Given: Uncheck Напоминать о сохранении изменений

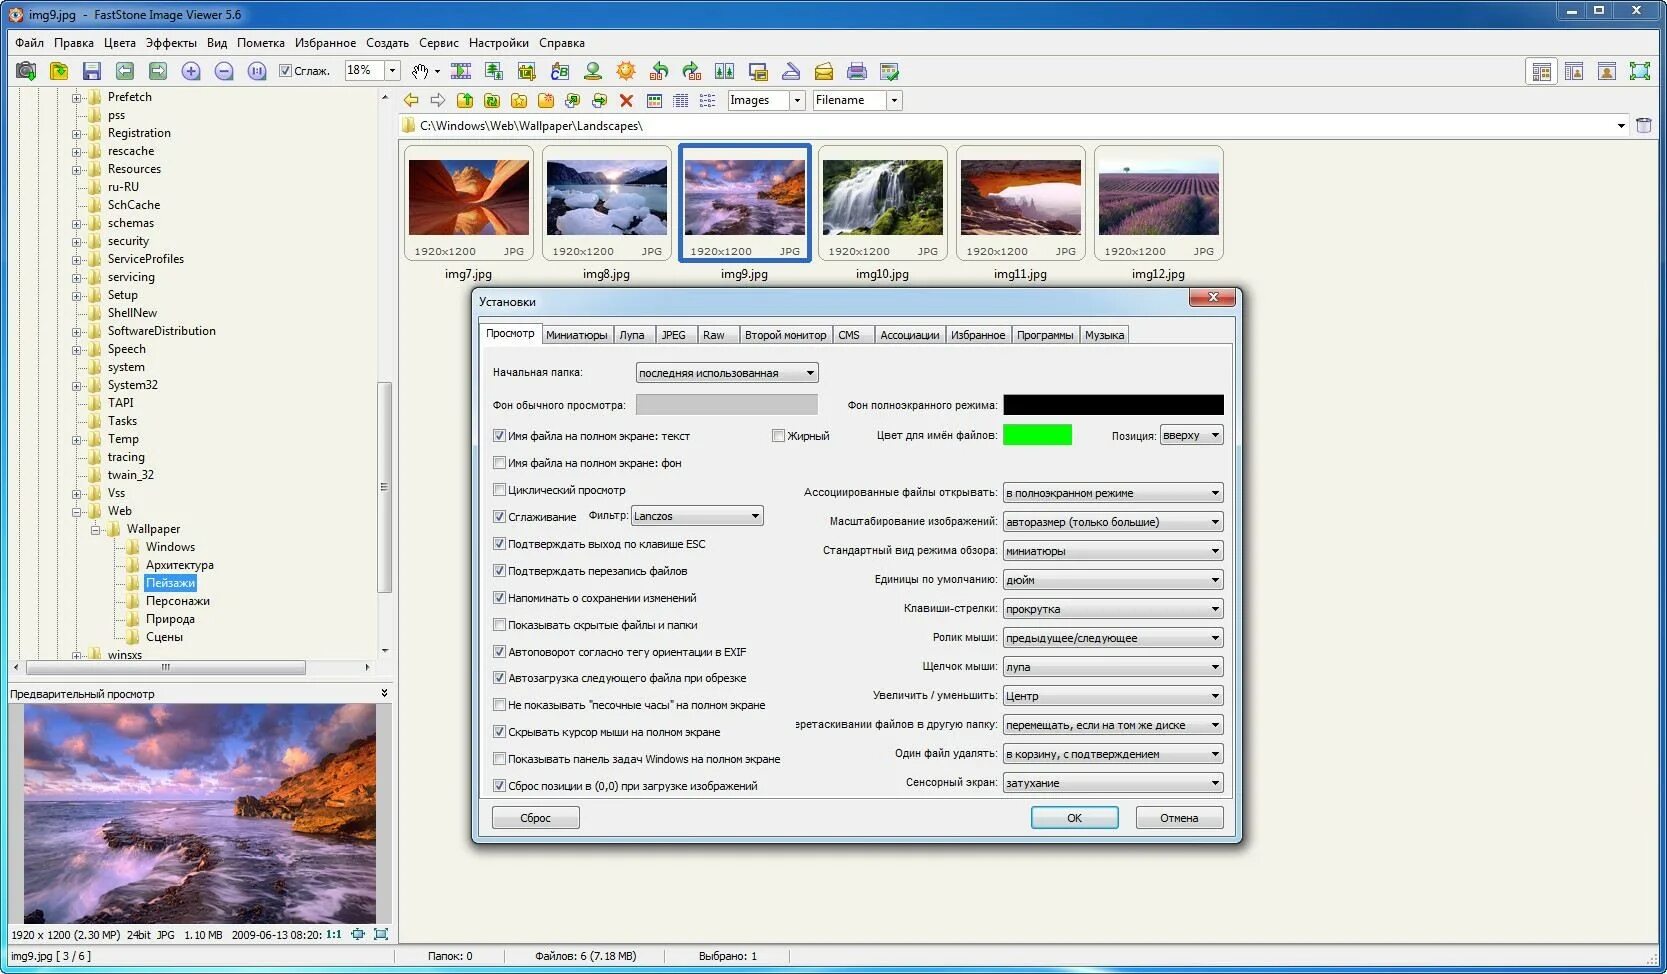Looking at the screenshot, I should point(499,598).
